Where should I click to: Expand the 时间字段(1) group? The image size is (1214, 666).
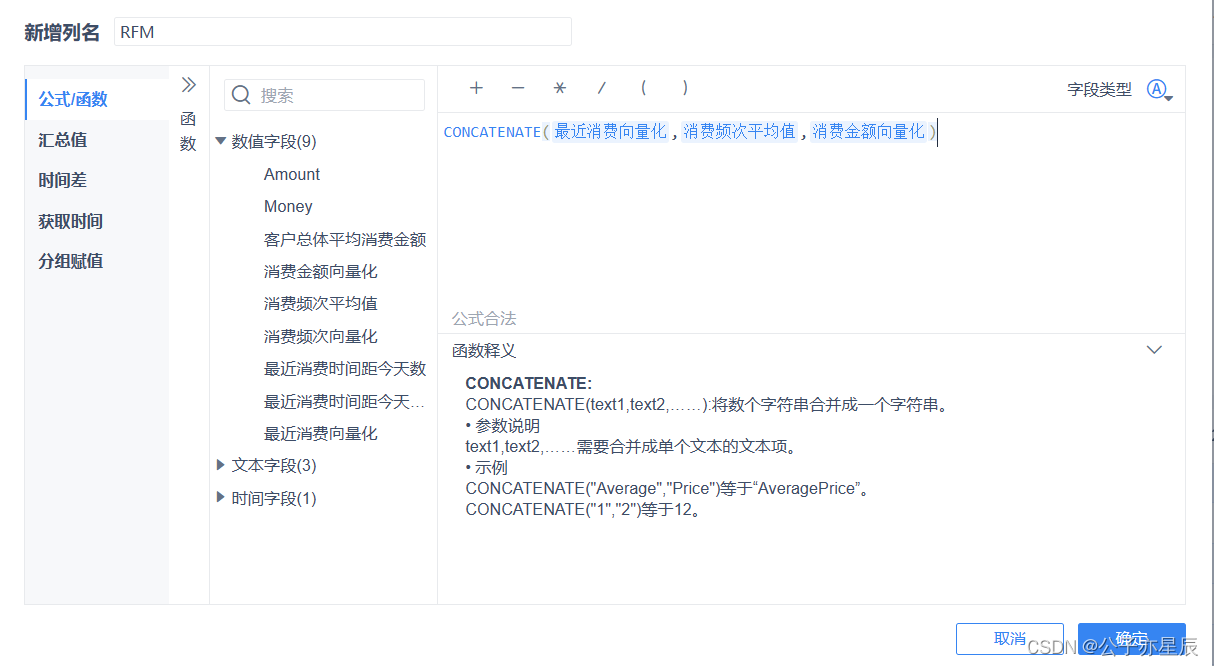tap(221, 497)
